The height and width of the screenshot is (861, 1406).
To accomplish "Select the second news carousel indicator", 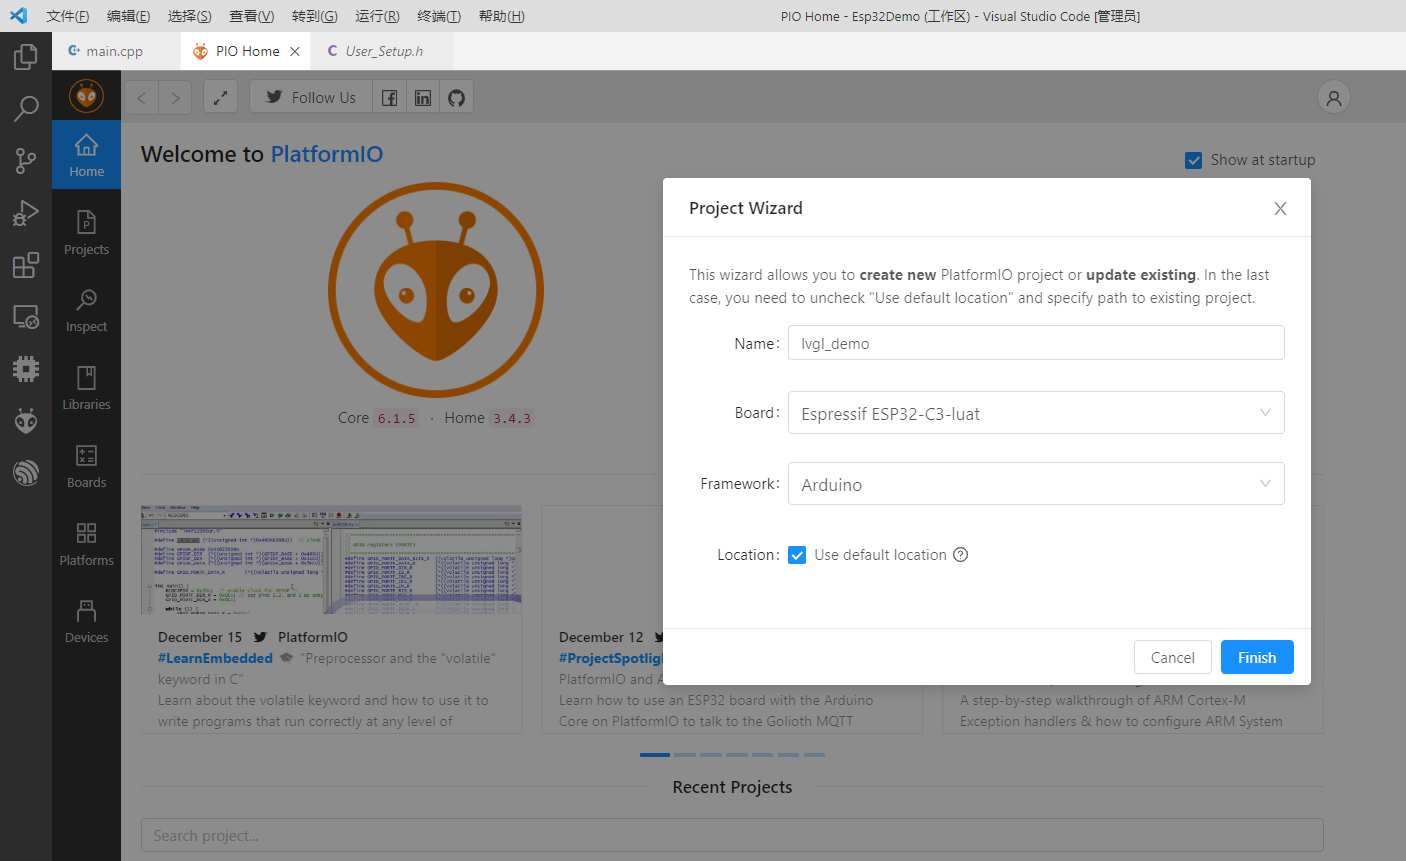I will point(684,755).
